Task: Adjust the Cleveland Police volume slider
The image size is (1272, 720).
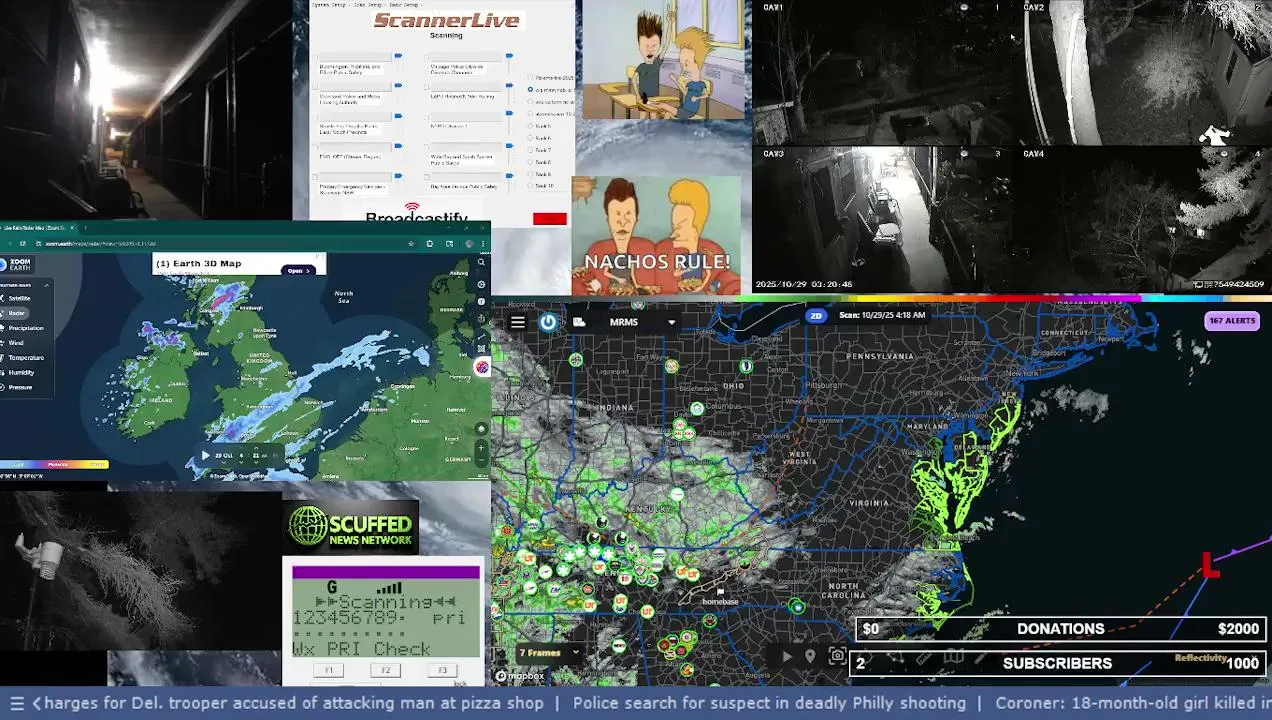Action: pyautogui.click(x=398, y=85)
